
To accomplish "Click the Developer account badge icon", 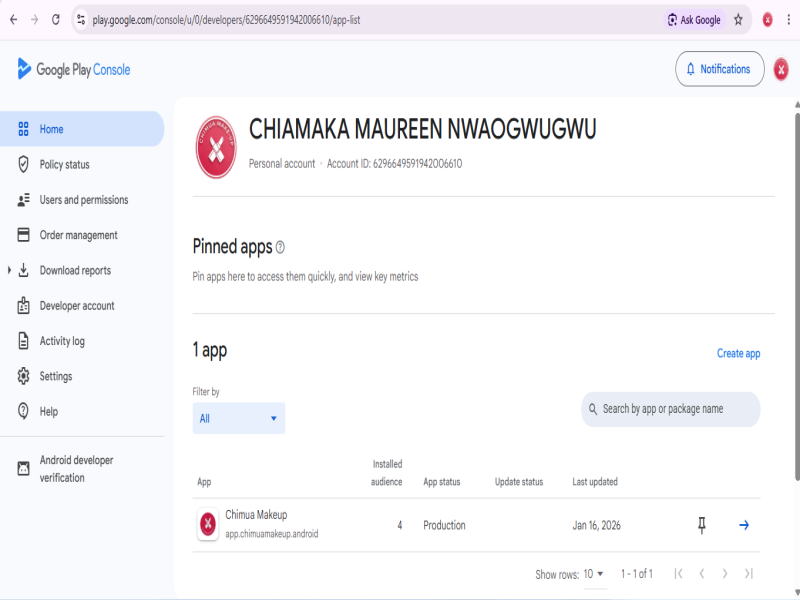I will 23,305.
